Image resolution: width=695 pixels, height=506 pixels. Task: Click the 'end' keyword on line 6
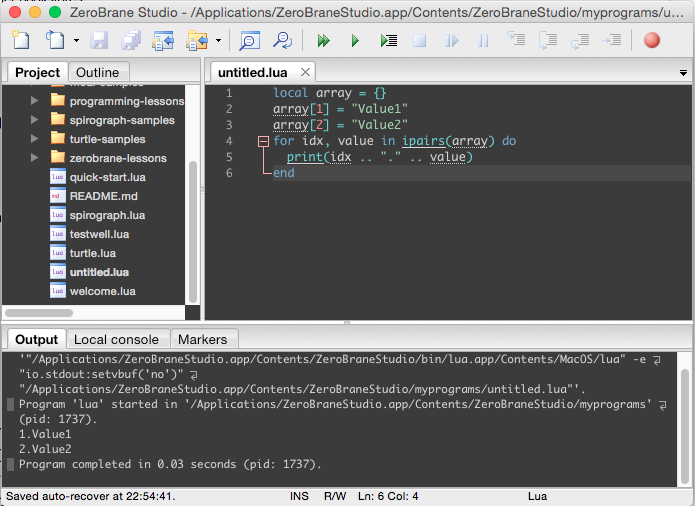pyautogui.click(x=284, y=173)
